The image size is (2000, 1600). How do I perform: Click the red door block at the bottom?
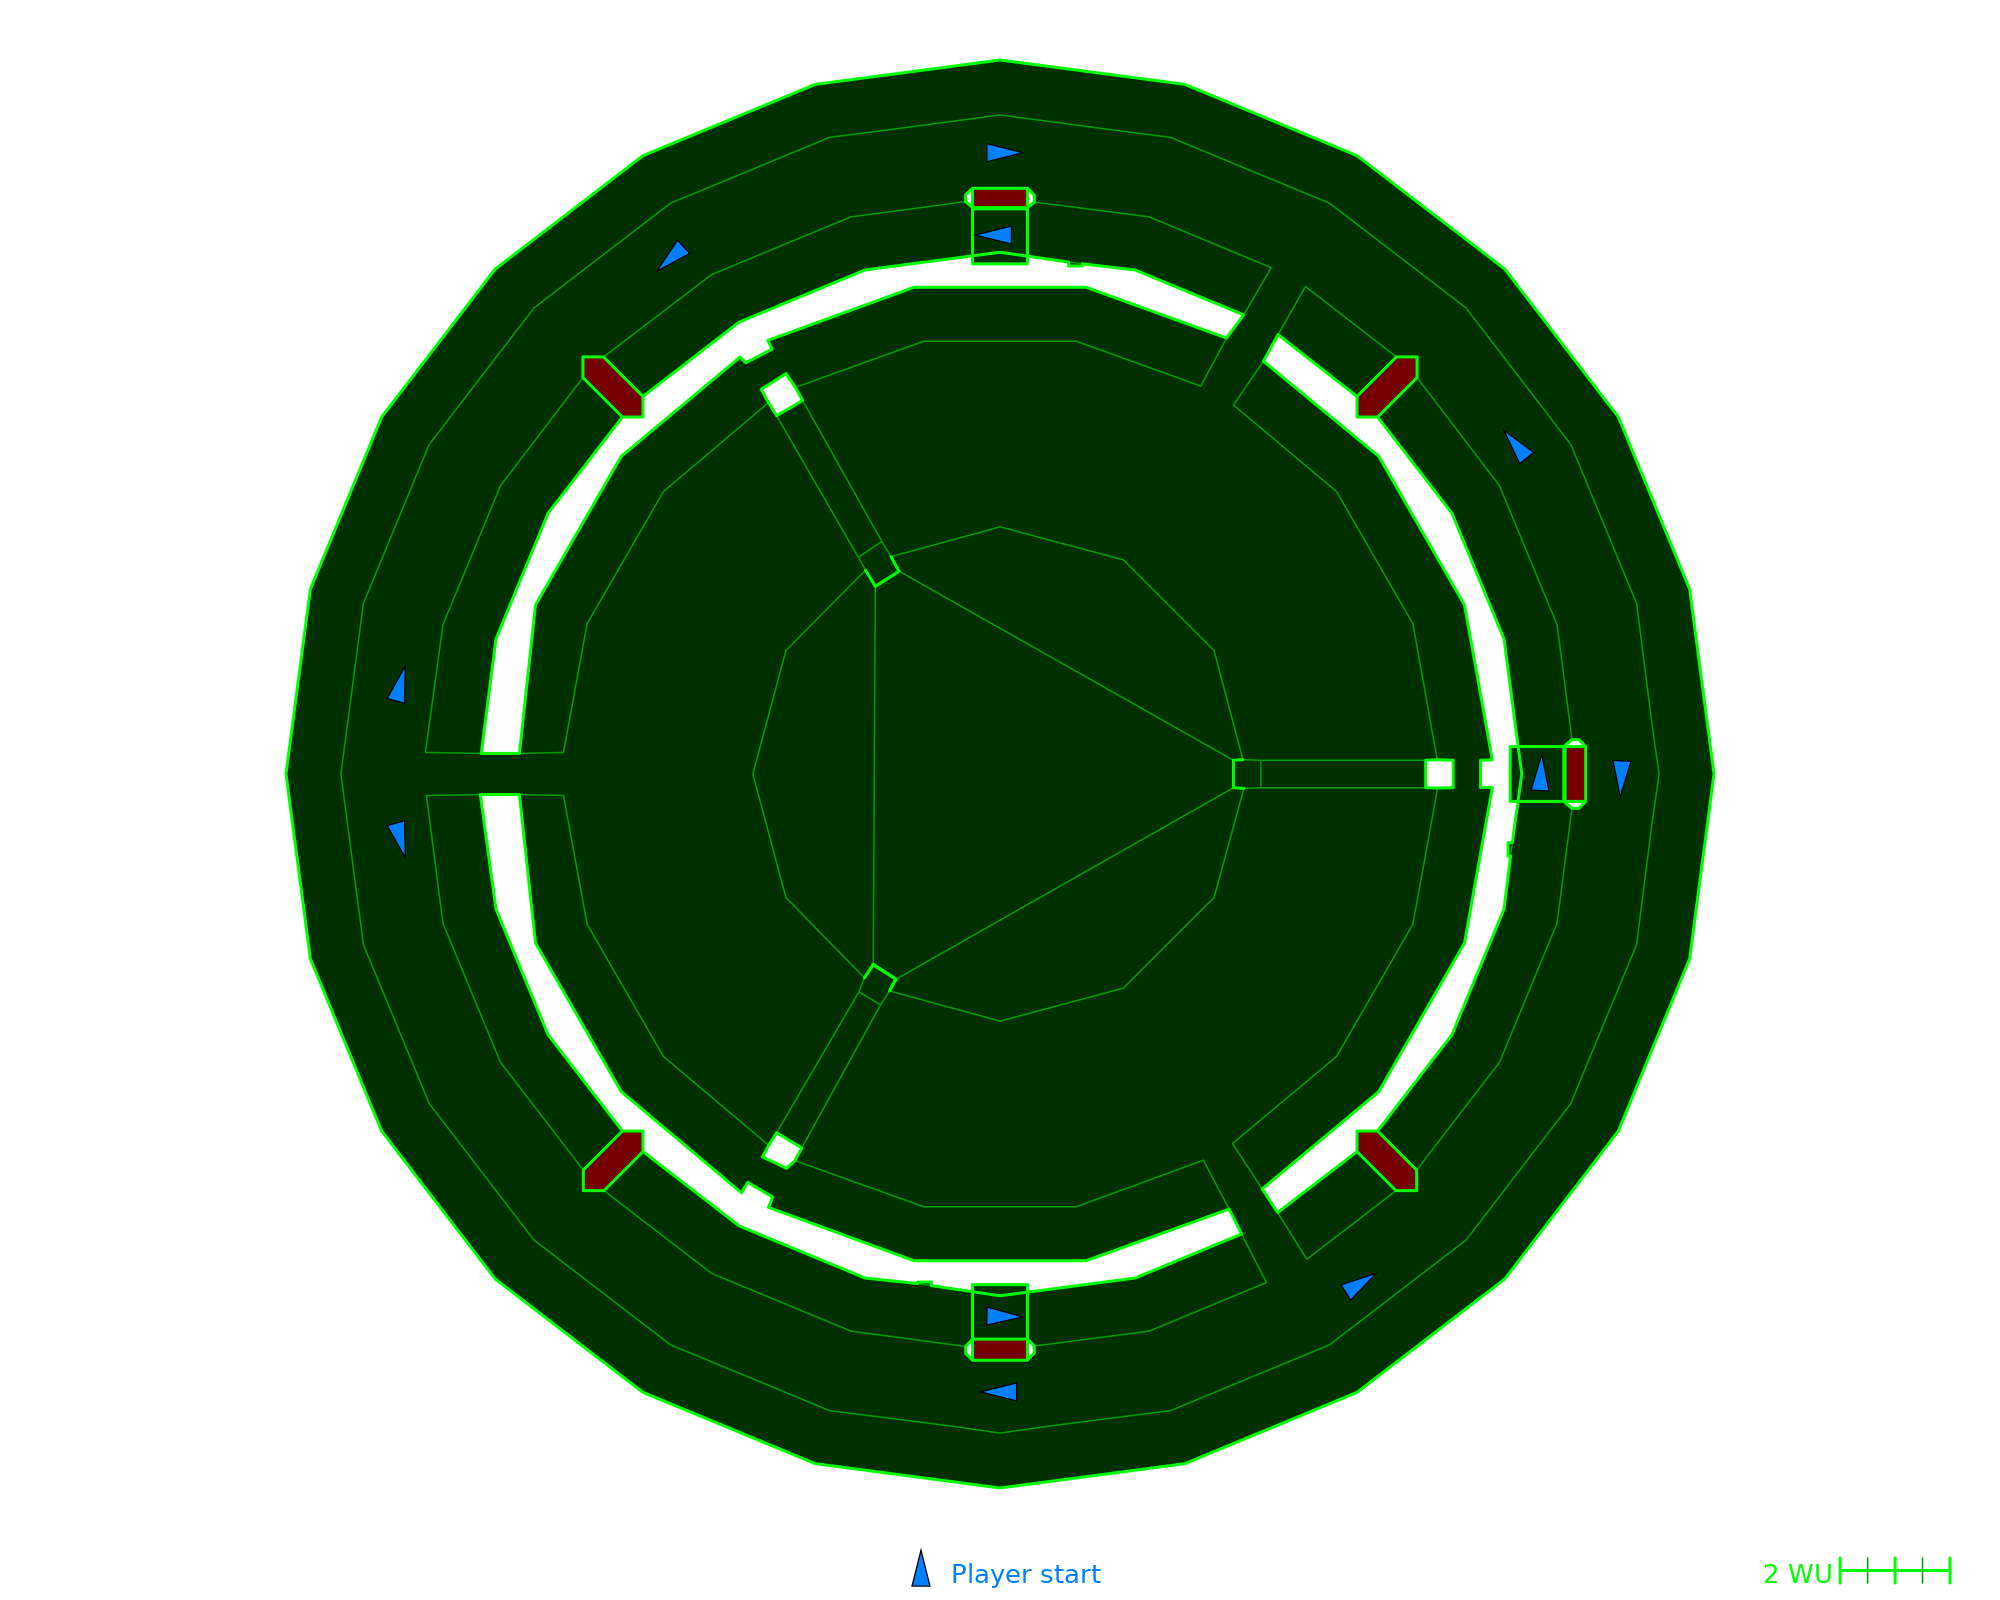coord(1000,1350)
